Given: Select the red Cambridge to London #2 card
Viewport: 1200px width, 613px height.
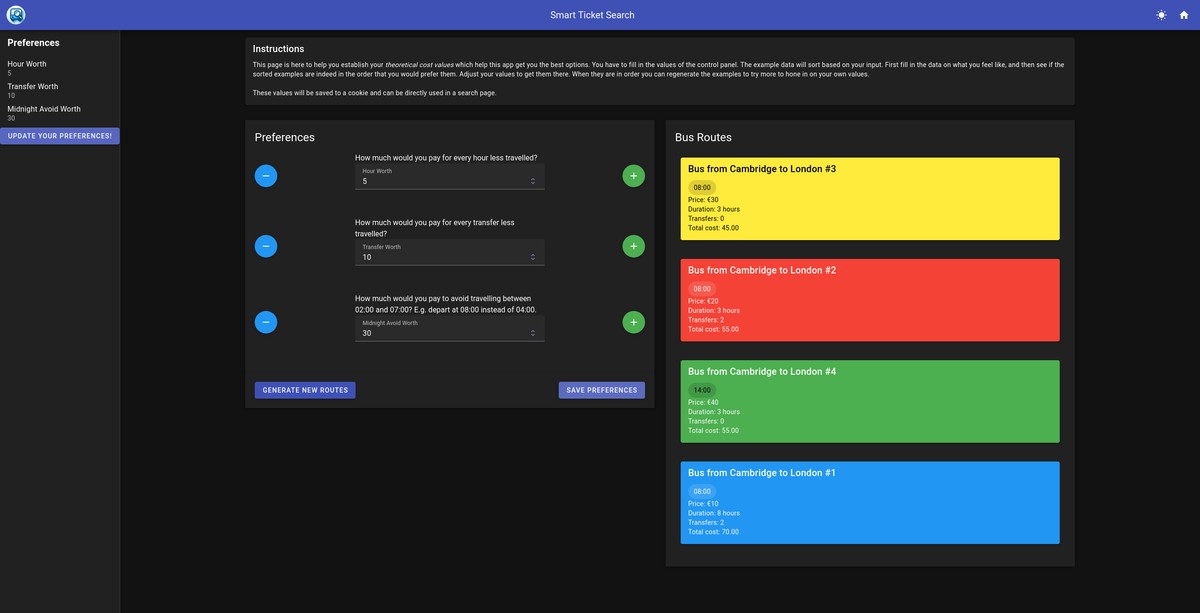Looking at the screenshot, I should click(869, 300).
